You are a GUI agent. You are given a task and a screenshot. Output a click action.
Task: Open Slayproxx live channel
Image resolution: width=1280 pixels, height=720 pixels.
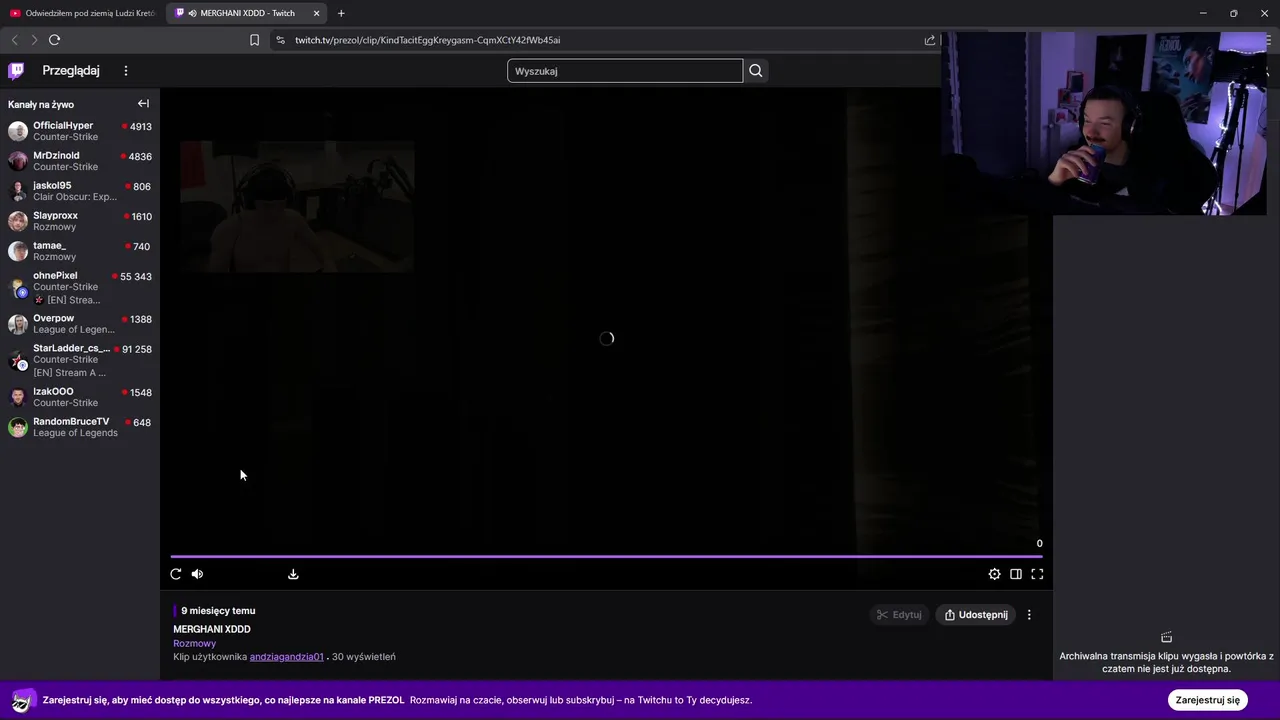click(x=80, y=221)
